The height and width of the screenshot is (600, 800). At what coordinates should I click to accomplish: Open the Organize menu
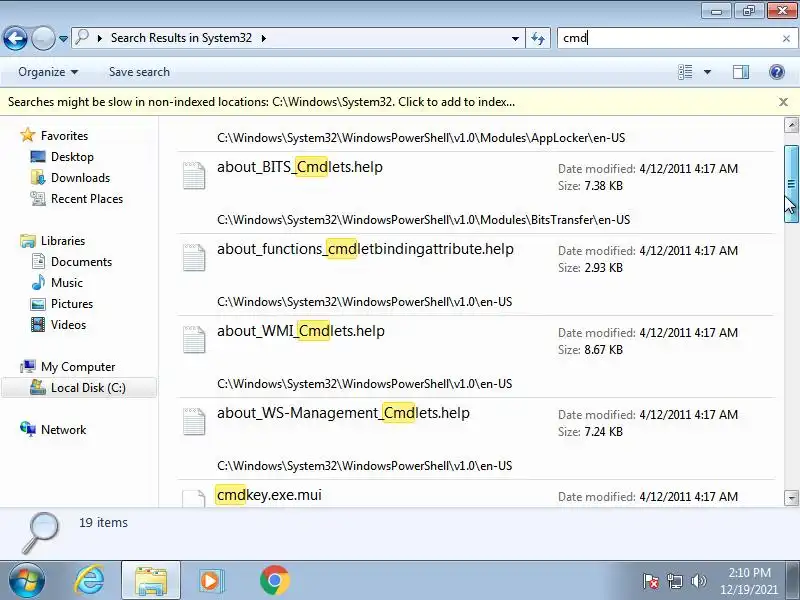click(x=48, y=72)
